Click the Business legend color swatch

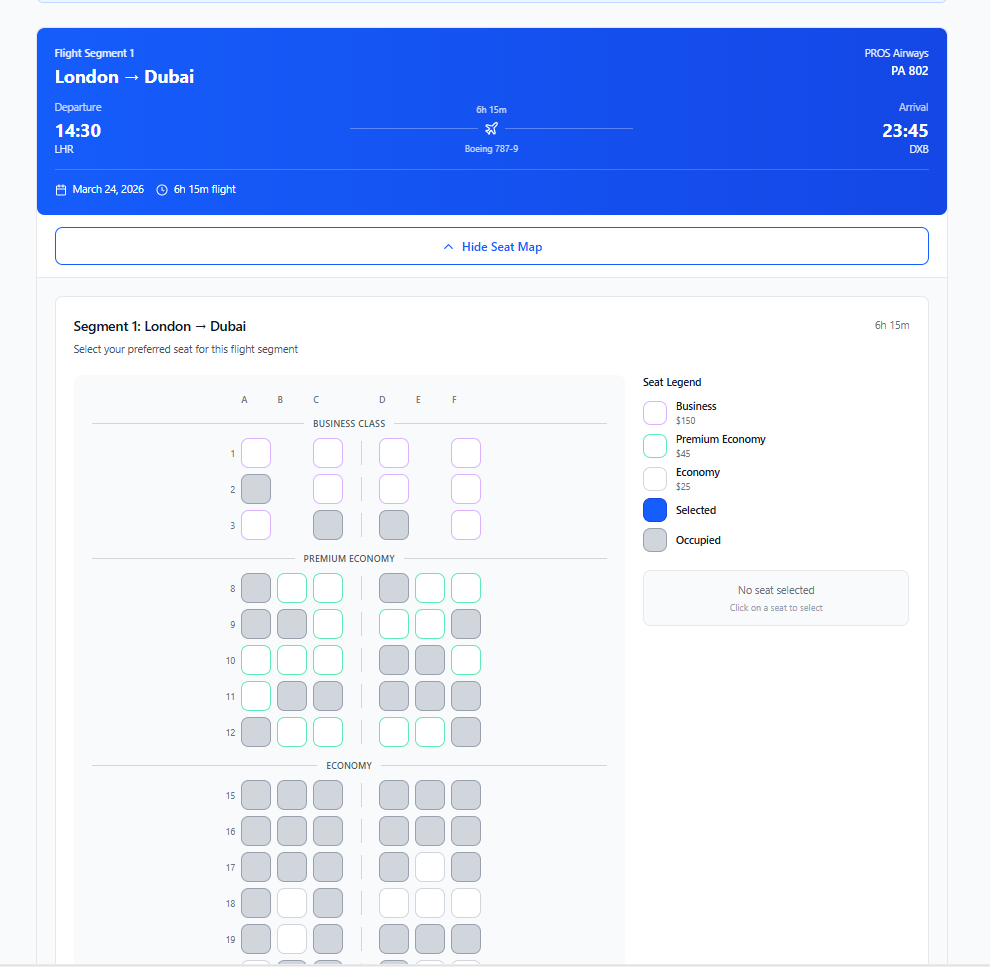pyautogui.click(x=655, y=413)
